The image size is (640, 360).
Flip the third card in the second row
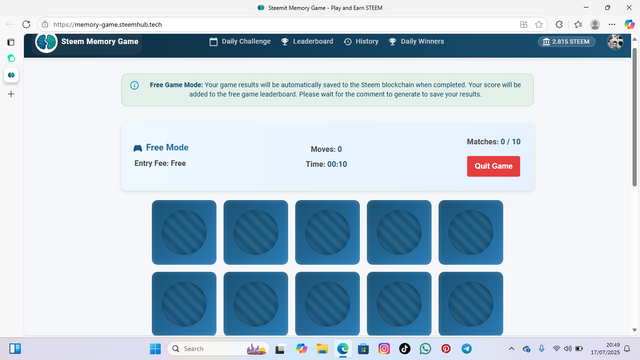pos(327,304)
